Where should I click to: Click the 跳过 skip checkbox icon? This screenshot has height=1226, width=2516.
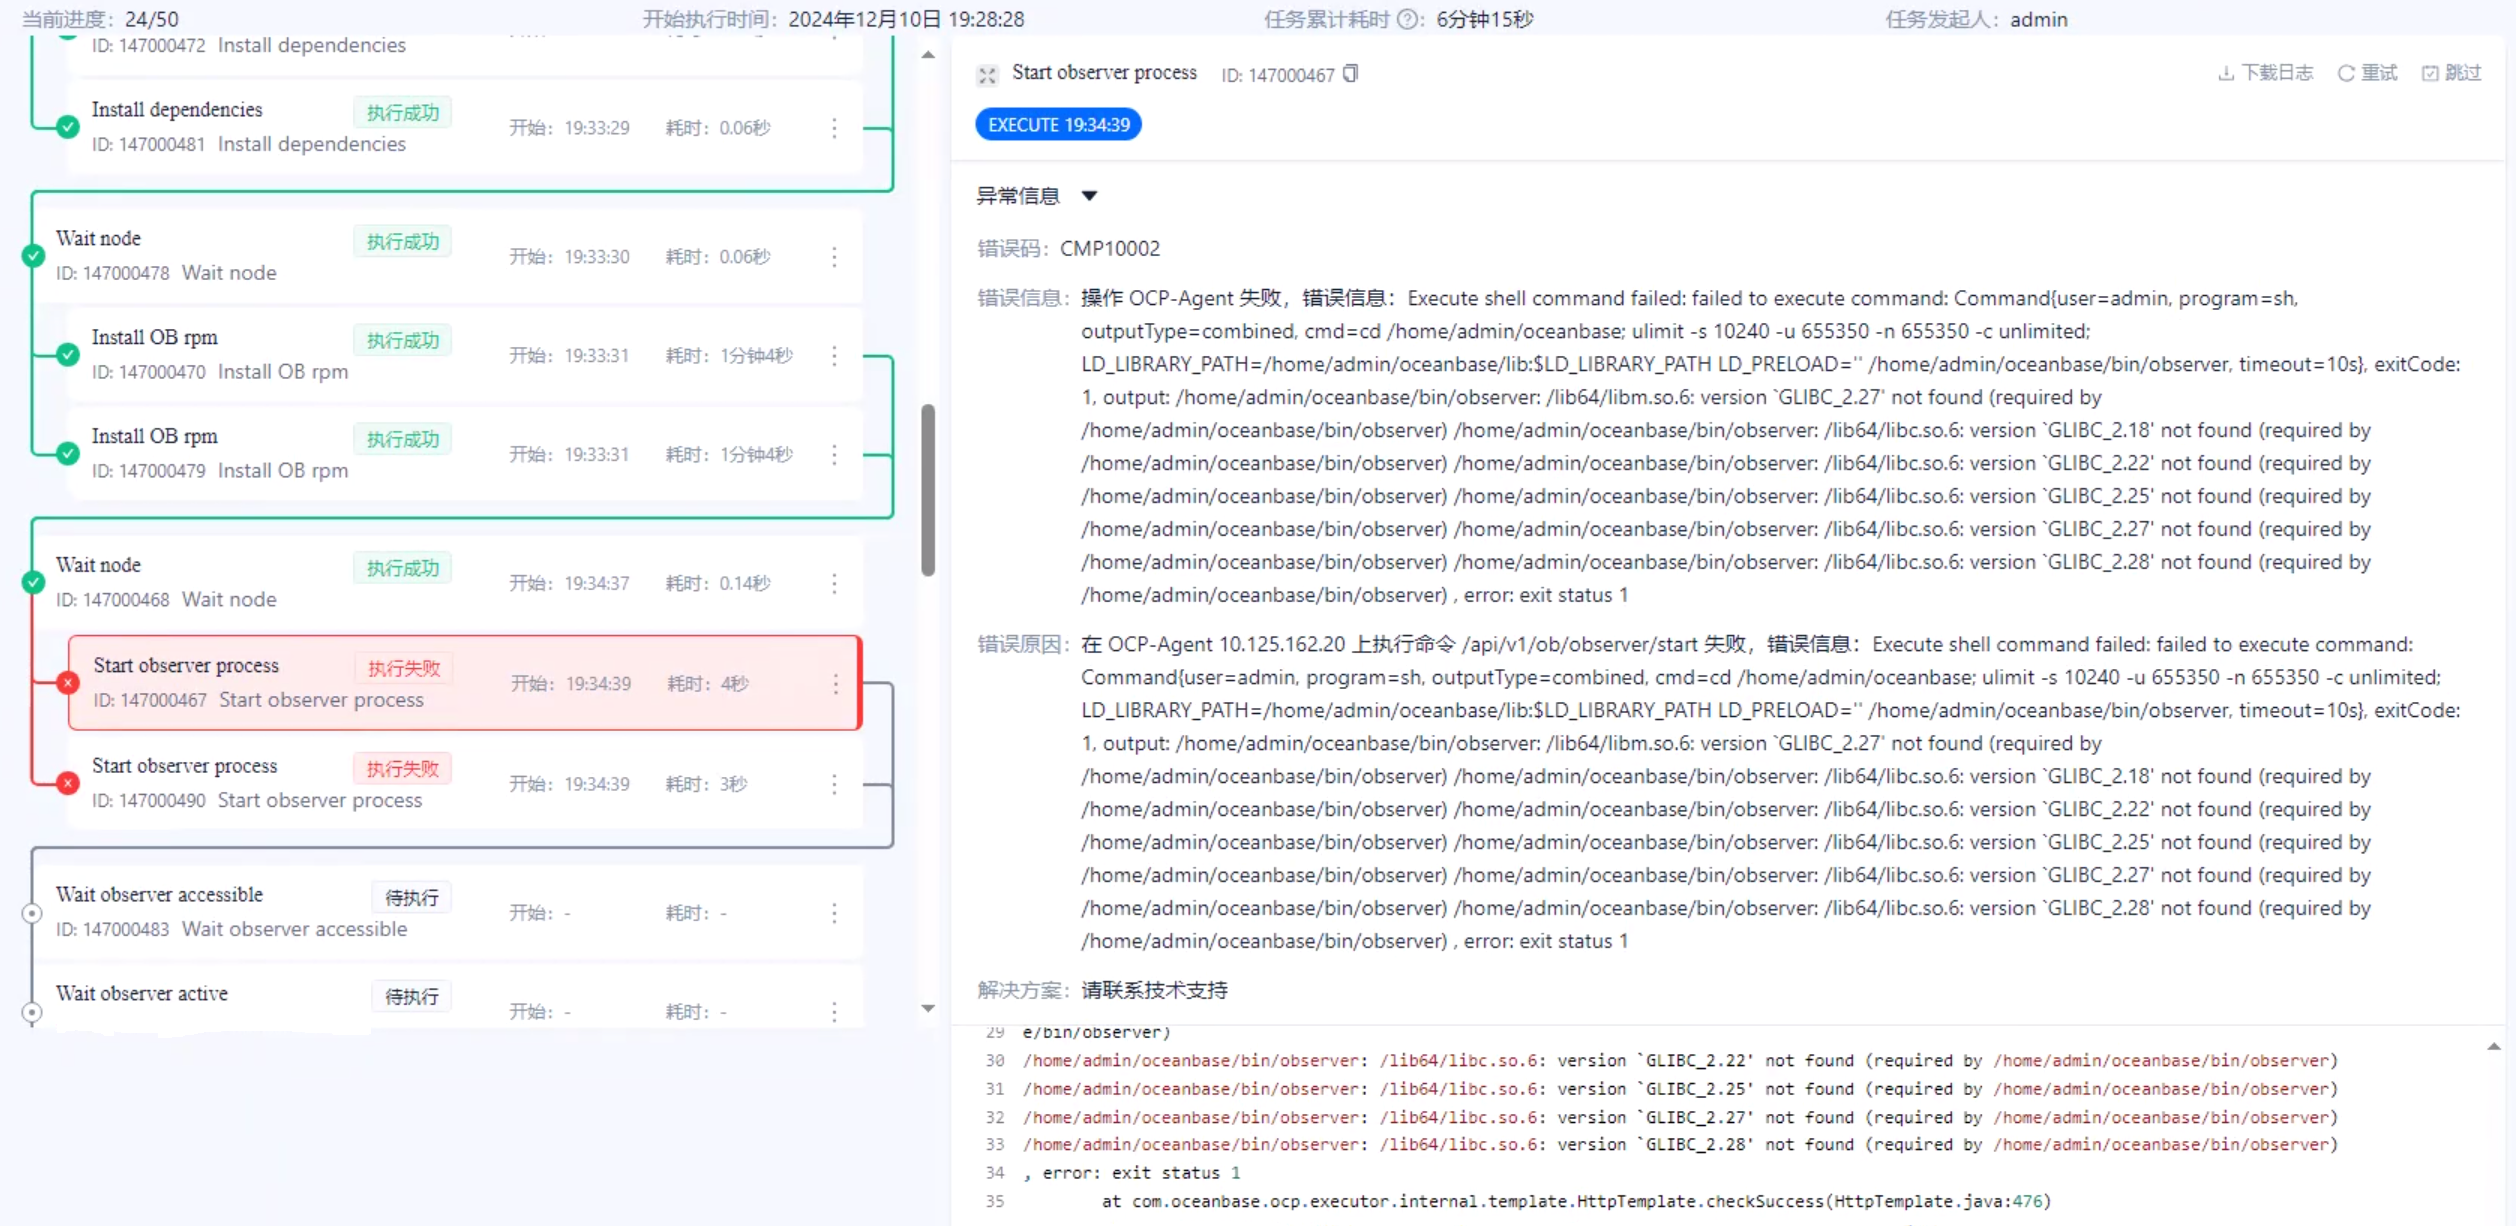point(2430,73)
